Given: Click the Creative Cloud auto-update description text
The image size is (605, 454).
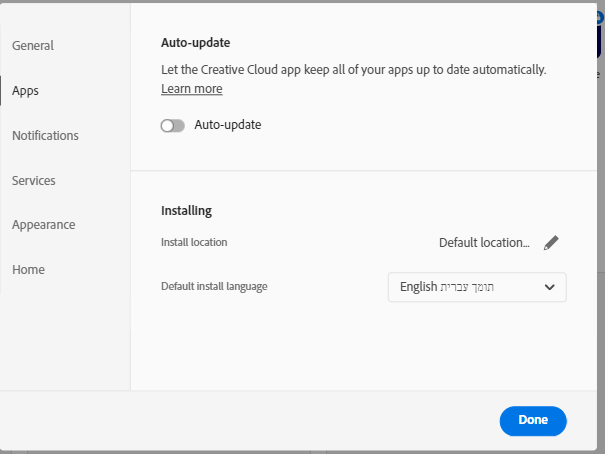Looking at the screenshot, I should coord(354,70).
